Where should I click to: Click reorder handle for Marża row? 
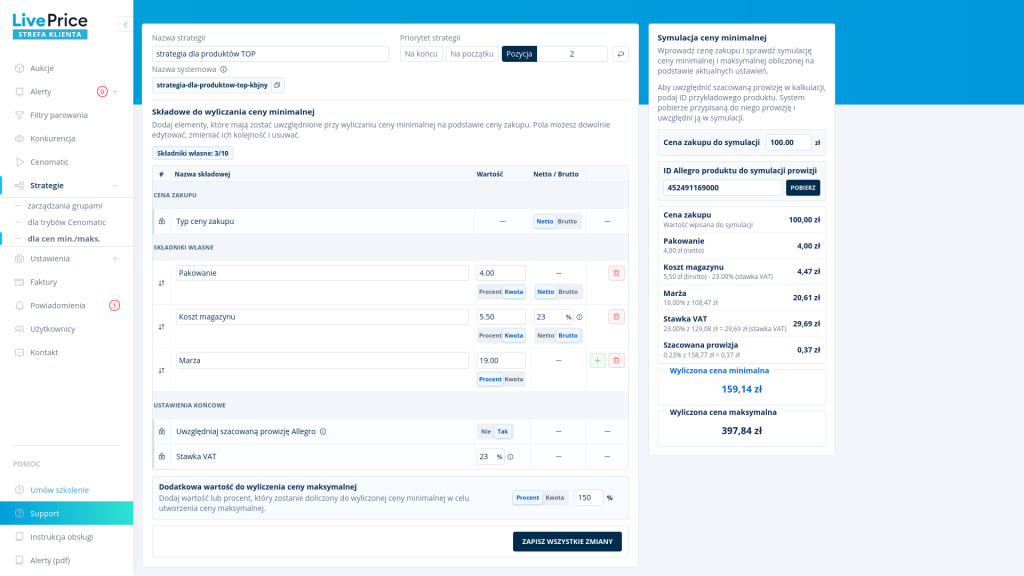[x=161, y=370]
